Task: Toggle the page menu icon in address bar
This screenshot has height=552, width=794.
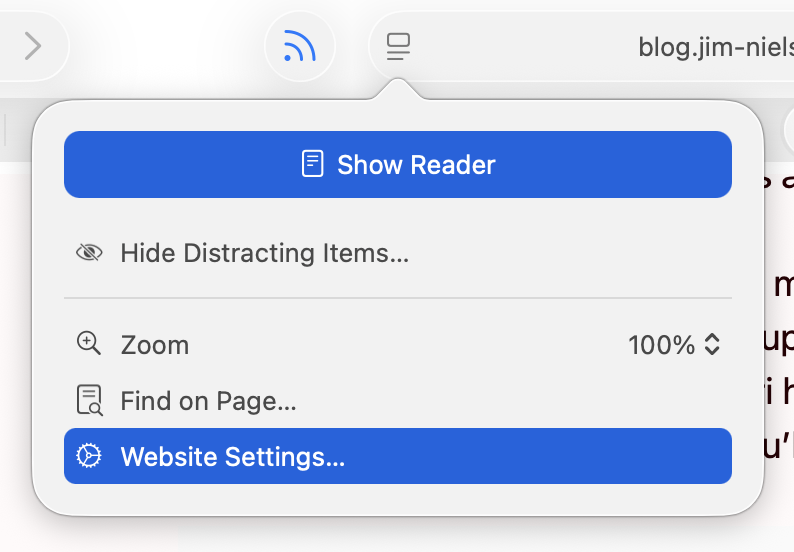Action: click(x=399, y=46)
